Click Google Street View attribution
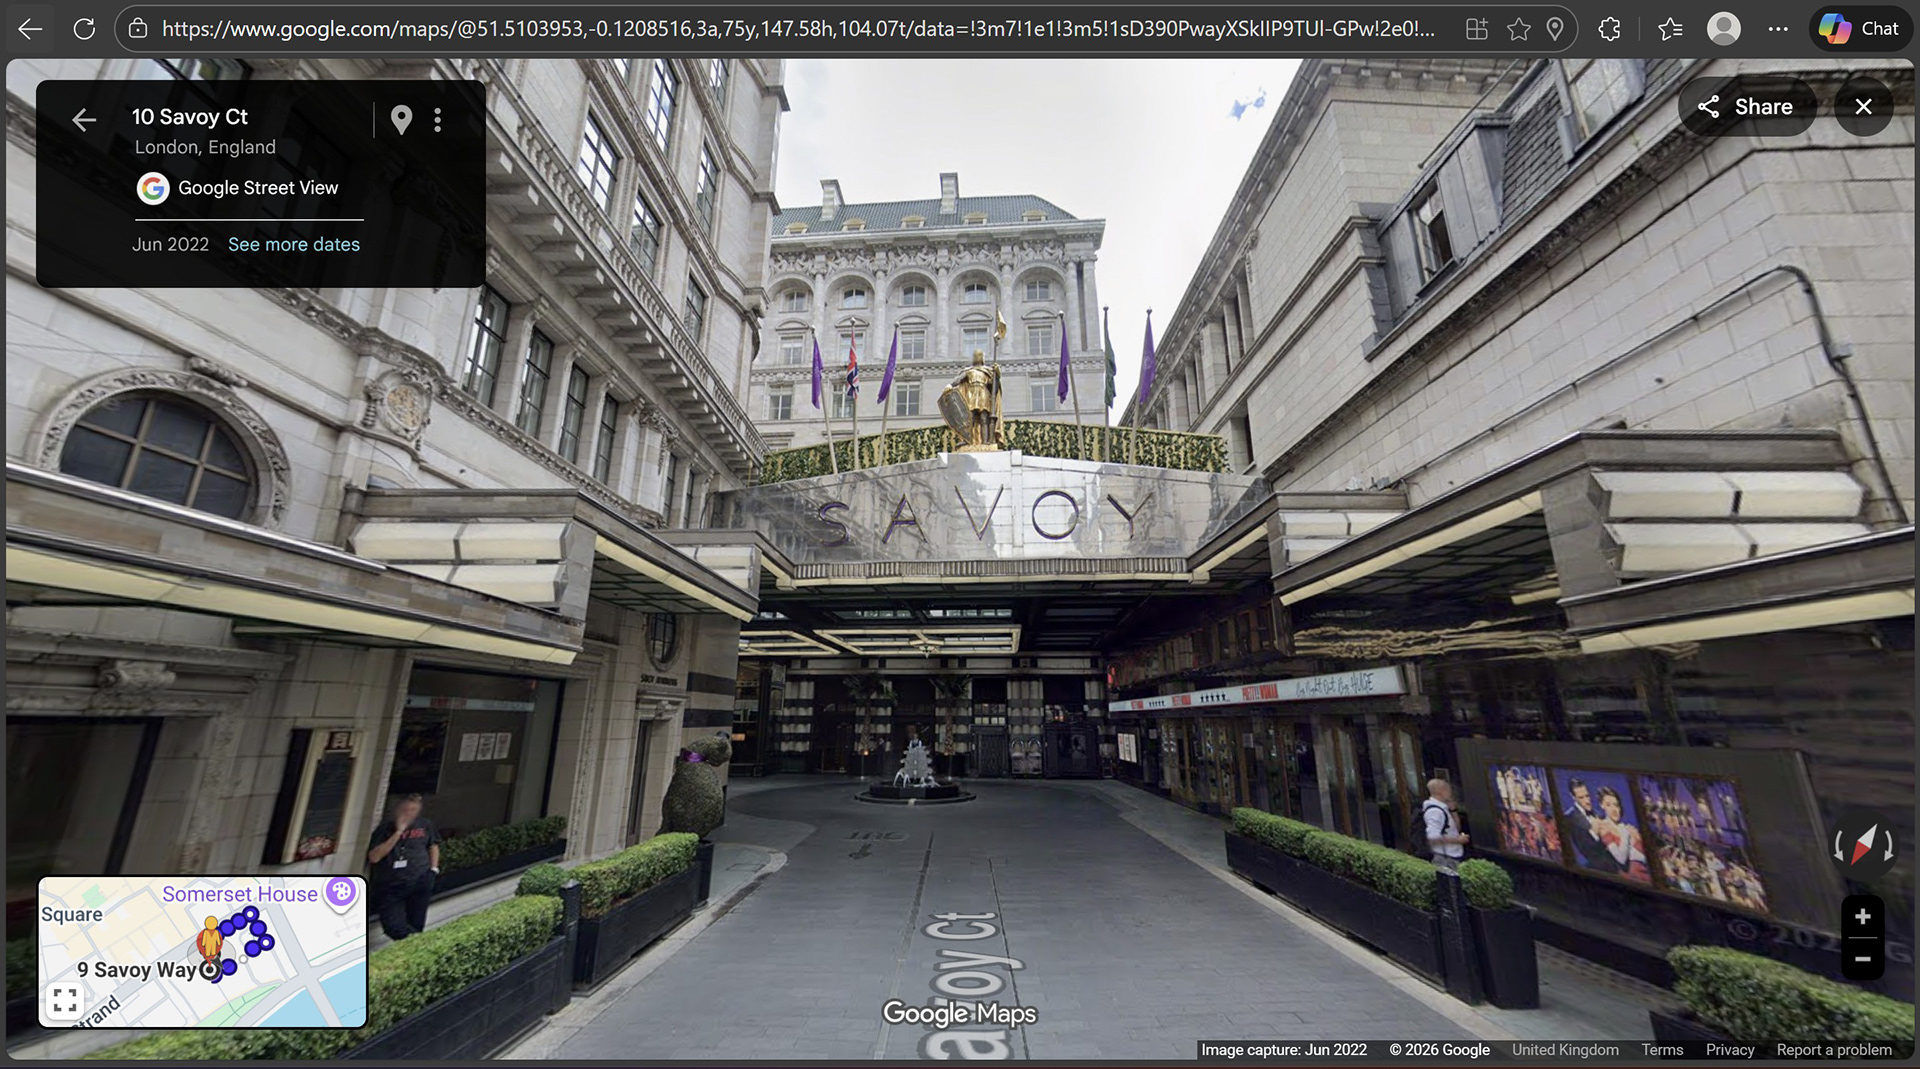Screen dimensions: 1920x1069 tap(238, 188)
